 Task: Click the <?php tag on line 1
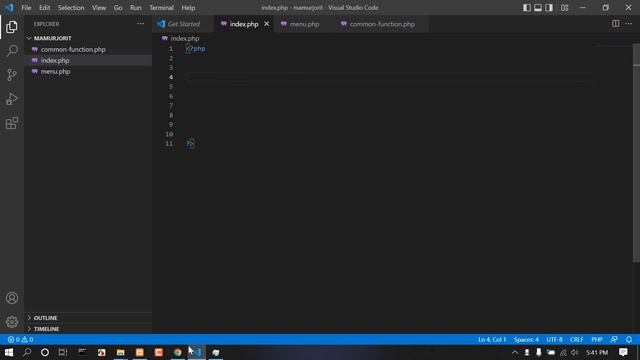pyautogui.click(x=196, y=49)
